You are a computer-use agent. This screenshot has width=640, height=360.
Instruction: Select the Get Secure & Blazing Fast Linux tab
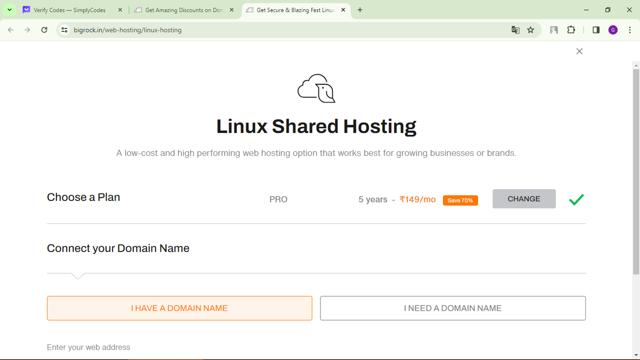[x=295, y=10]
